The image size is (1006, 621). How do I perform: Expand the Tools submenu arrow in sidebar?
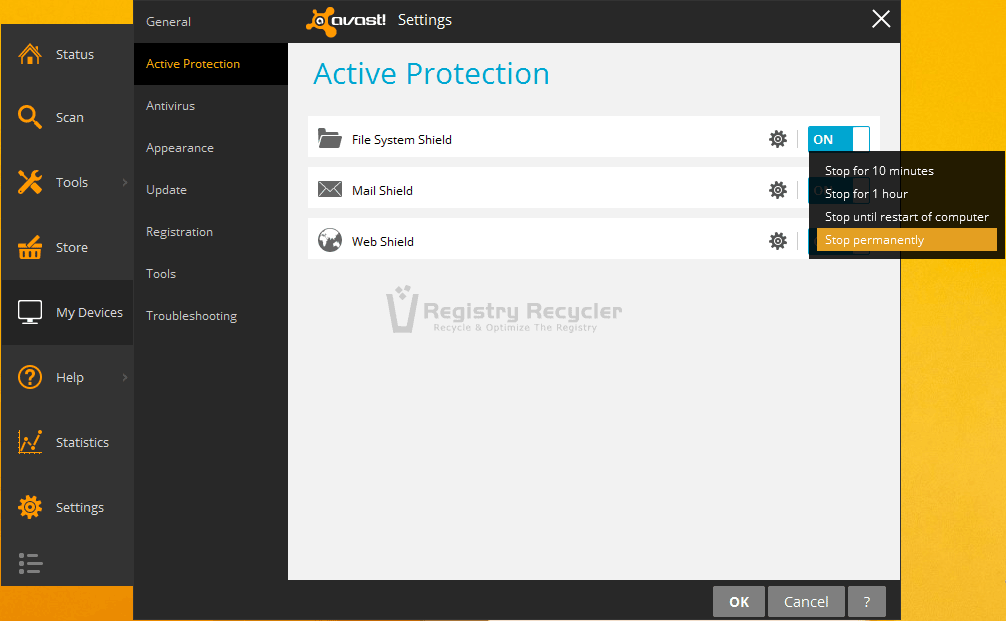tap(124, 182)
